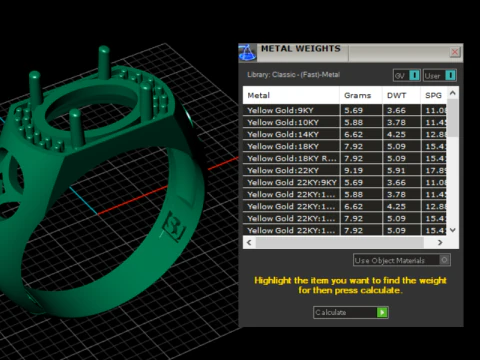
Task: Click the Metal Weights flask icon
Action: [247, 52]
